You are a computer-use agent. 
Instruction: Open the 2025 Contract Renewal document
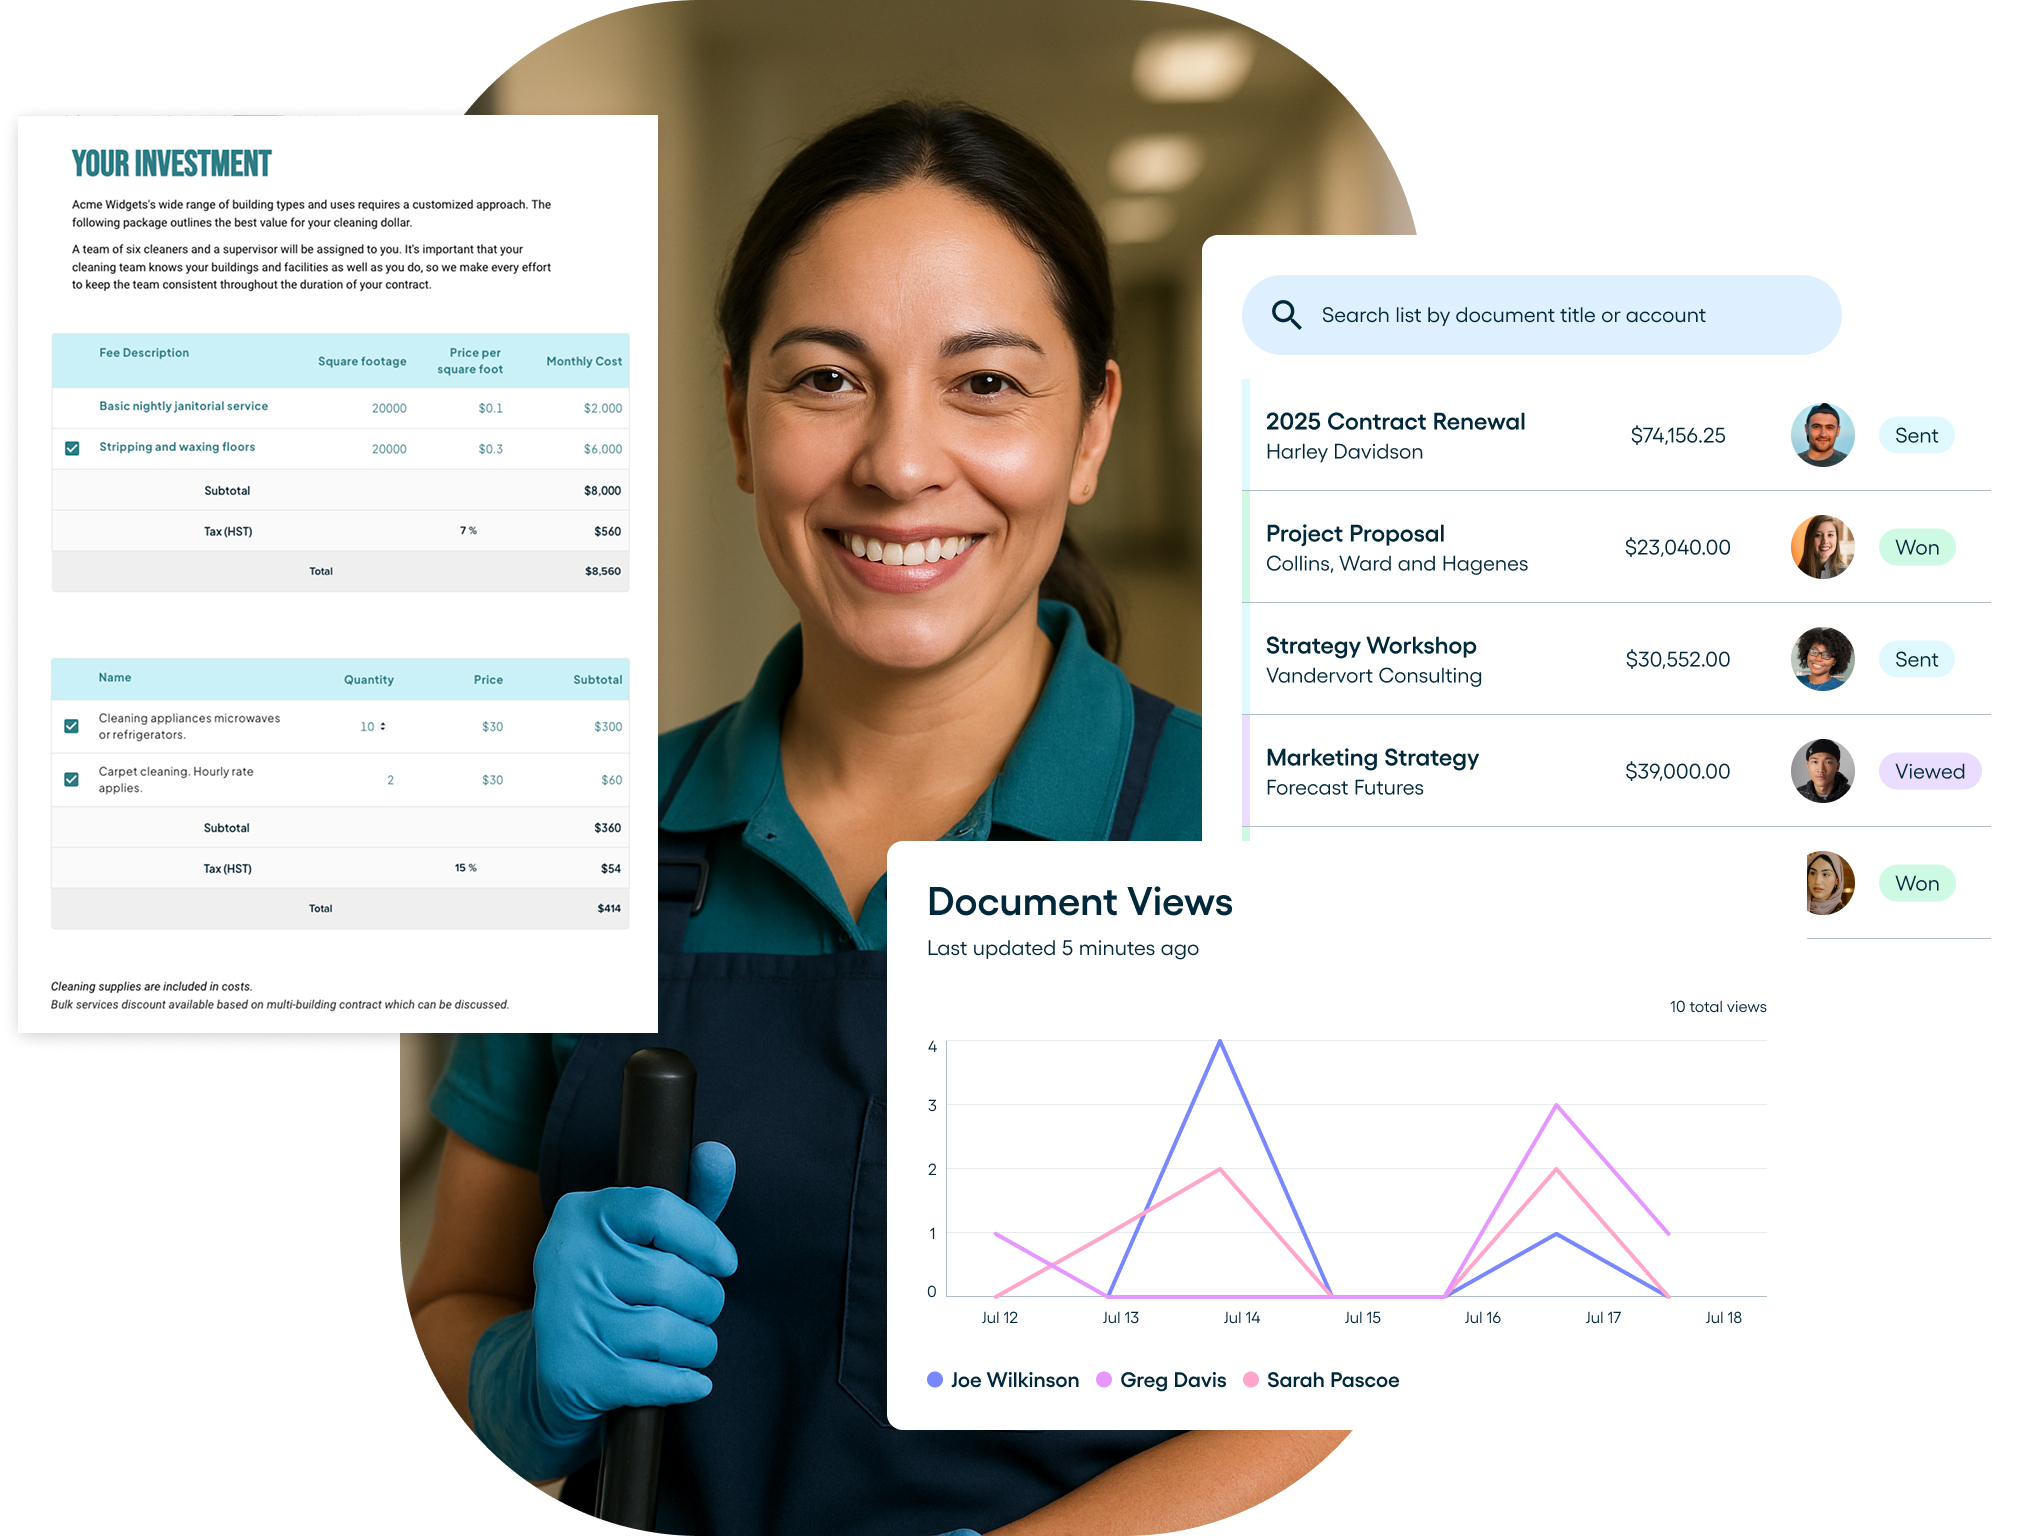point(1395,422)
